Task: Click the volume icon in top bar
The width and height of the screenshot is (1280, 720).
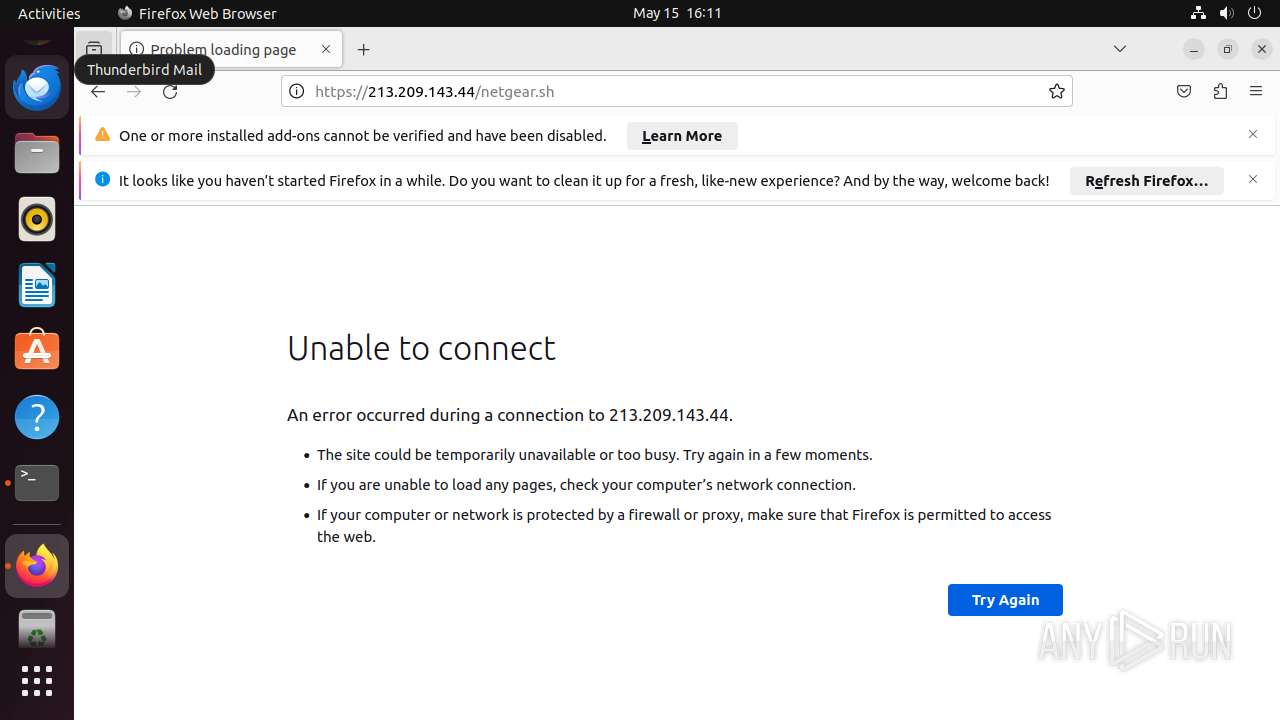Action: pos(1227,13)
